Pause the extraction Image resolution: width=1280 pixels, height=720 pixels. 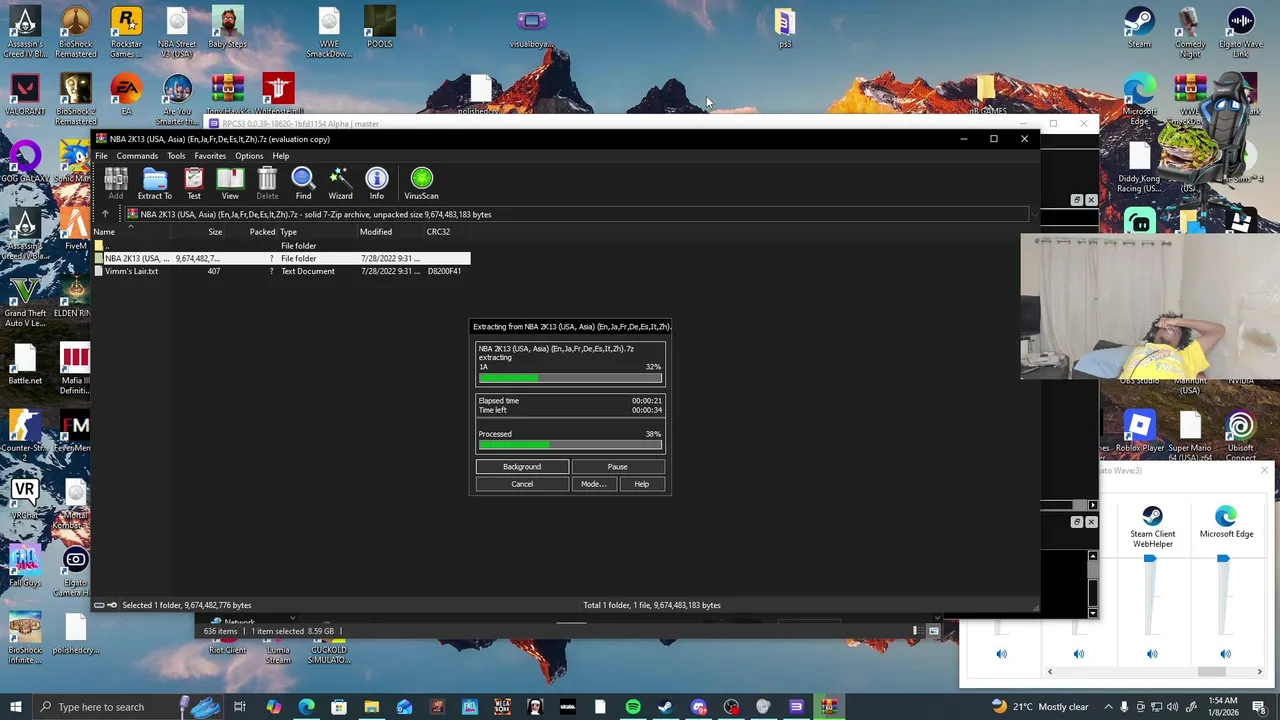(x=617, y=467)
